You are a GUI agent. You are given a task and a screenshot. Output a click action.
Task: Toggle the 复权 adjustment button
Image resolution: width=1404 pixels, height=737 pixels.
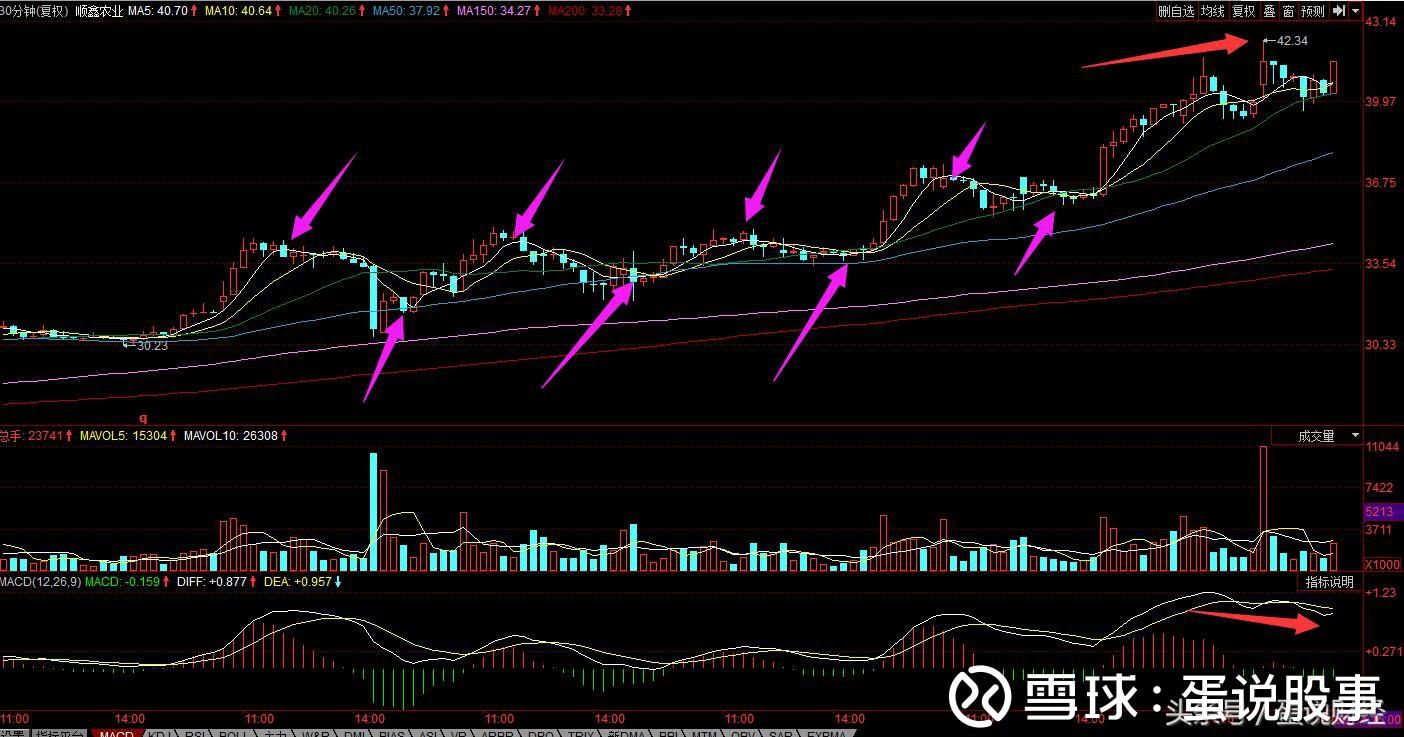(1243, 11)
